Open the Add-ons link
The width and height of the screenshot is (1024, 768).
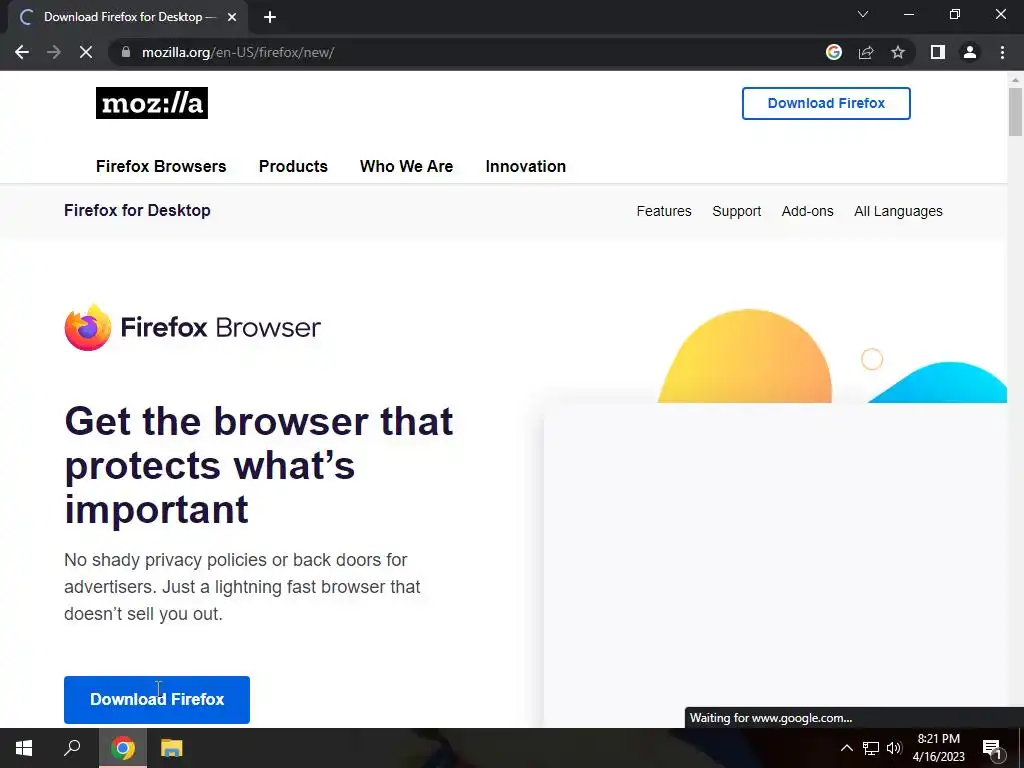click(x=807, y=211)
